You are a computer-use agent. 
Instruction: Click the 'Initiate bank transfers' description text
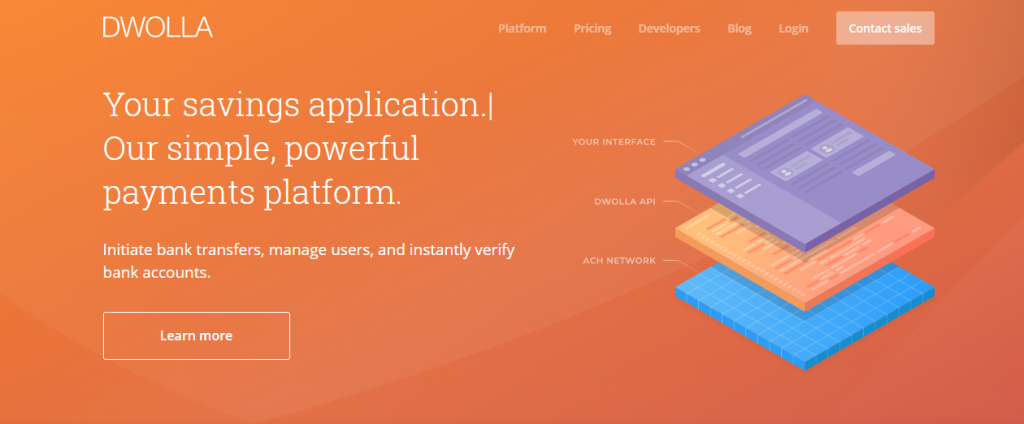coord(309,261)
